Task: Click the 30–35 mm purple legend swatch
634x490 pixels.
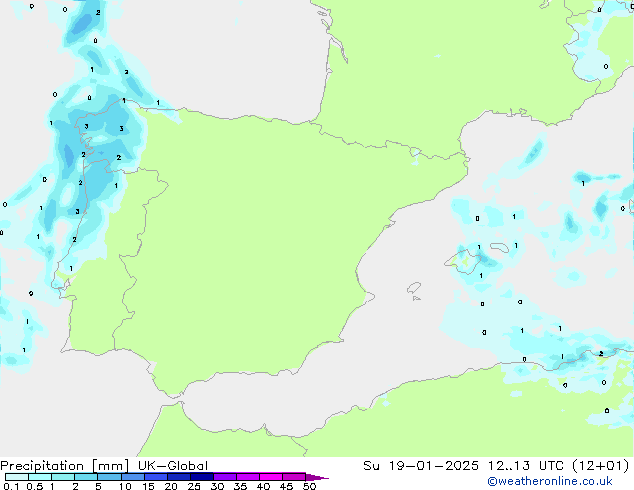Action: click(x=225, y=477)
